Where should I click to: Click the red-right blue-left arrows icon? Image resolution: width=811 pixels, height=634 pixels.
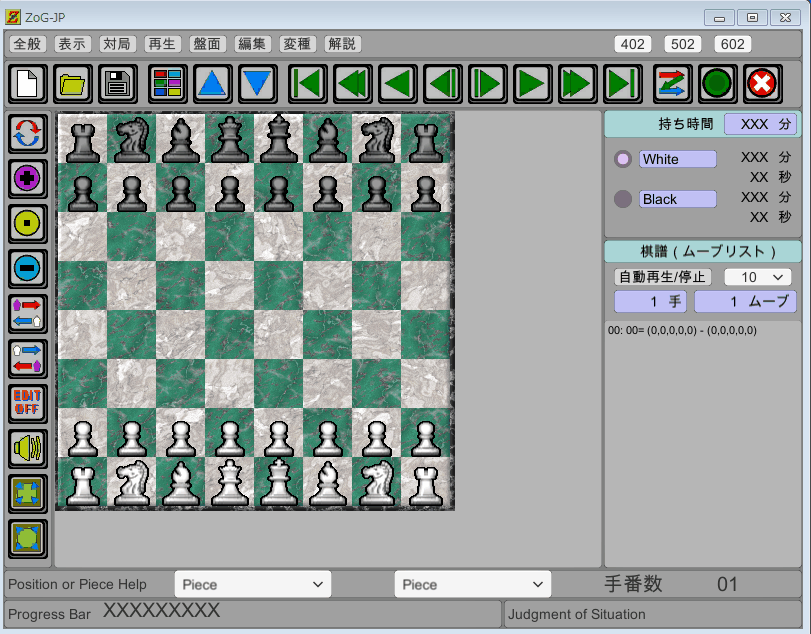[27, 313]
